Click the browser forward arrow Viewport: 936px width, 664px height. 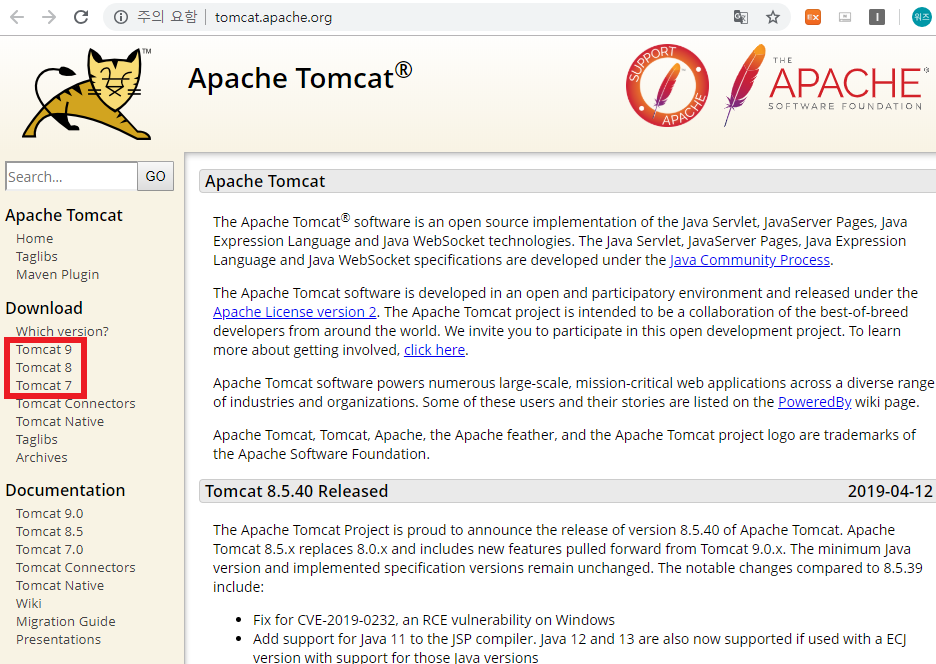tap(49, 17)
